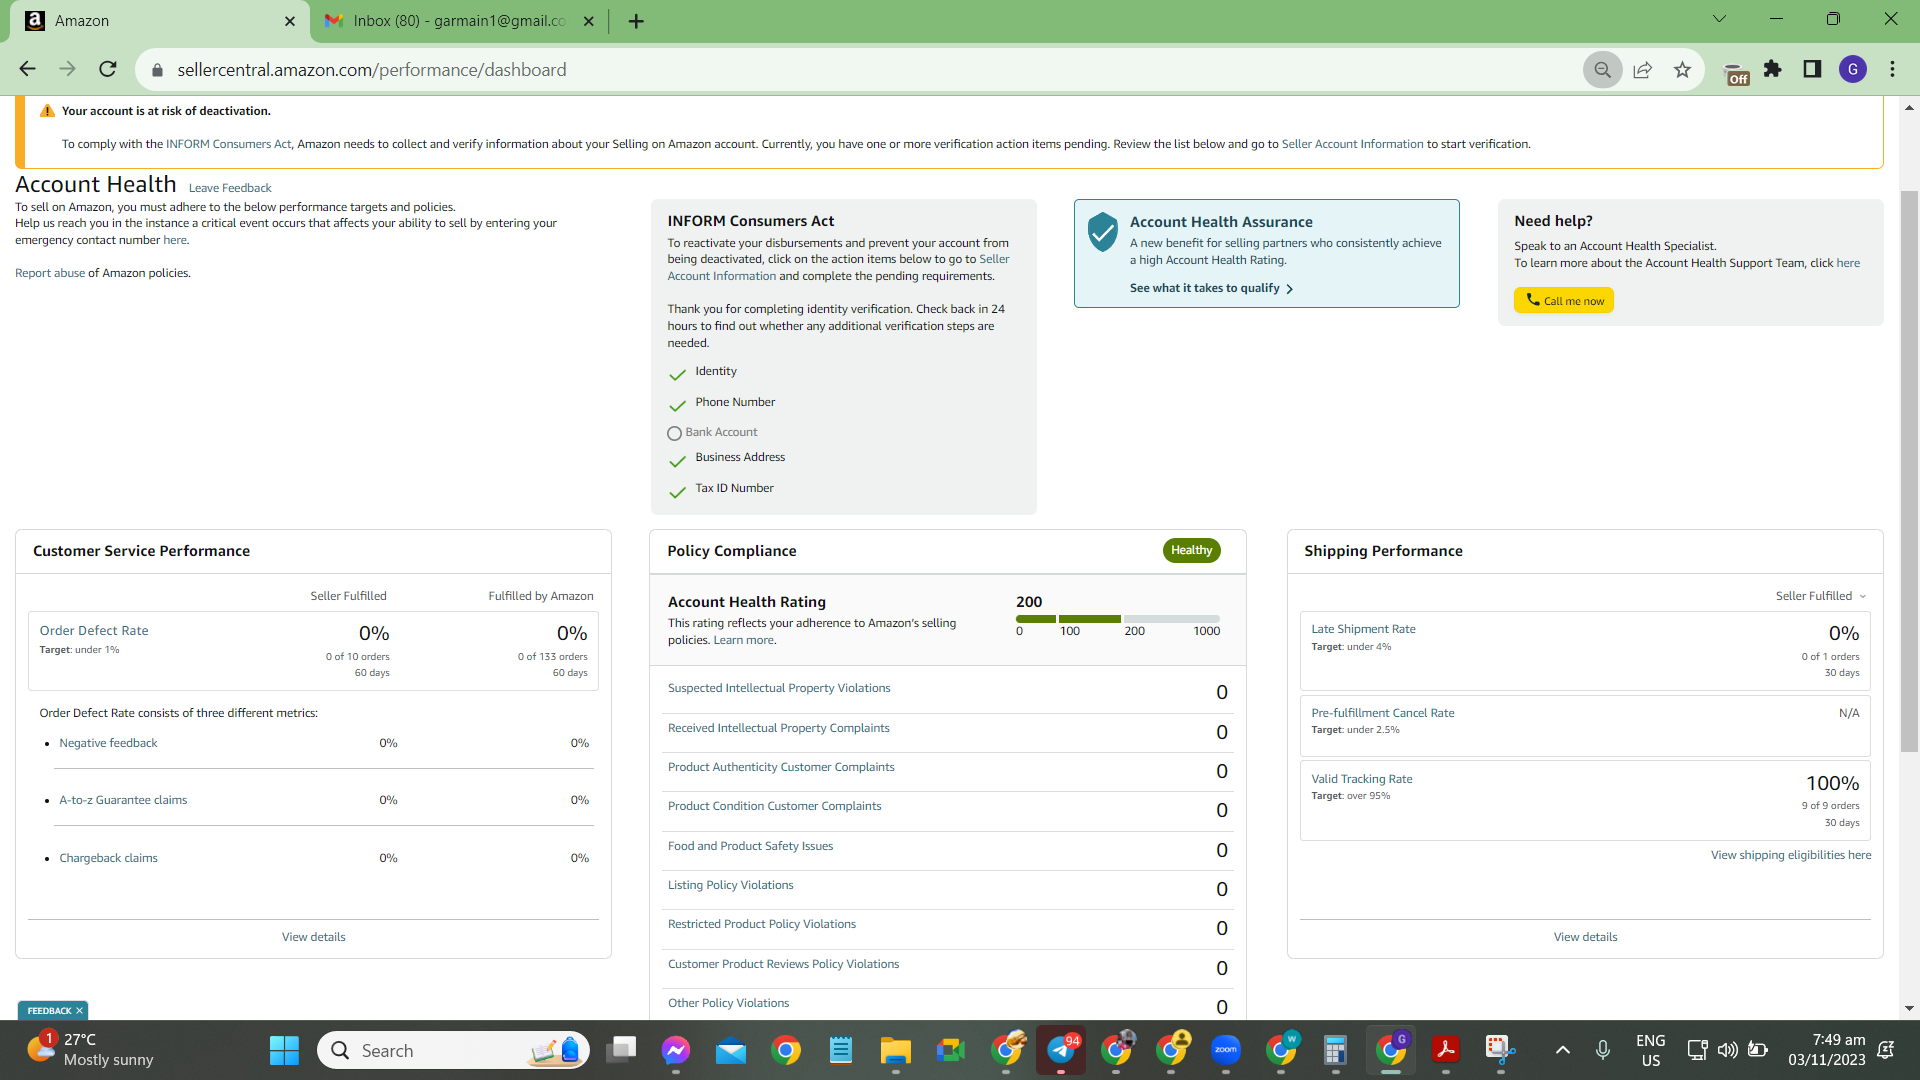
Task: Open Seller Account Information link in warning banner
Action: (1352, 144)
